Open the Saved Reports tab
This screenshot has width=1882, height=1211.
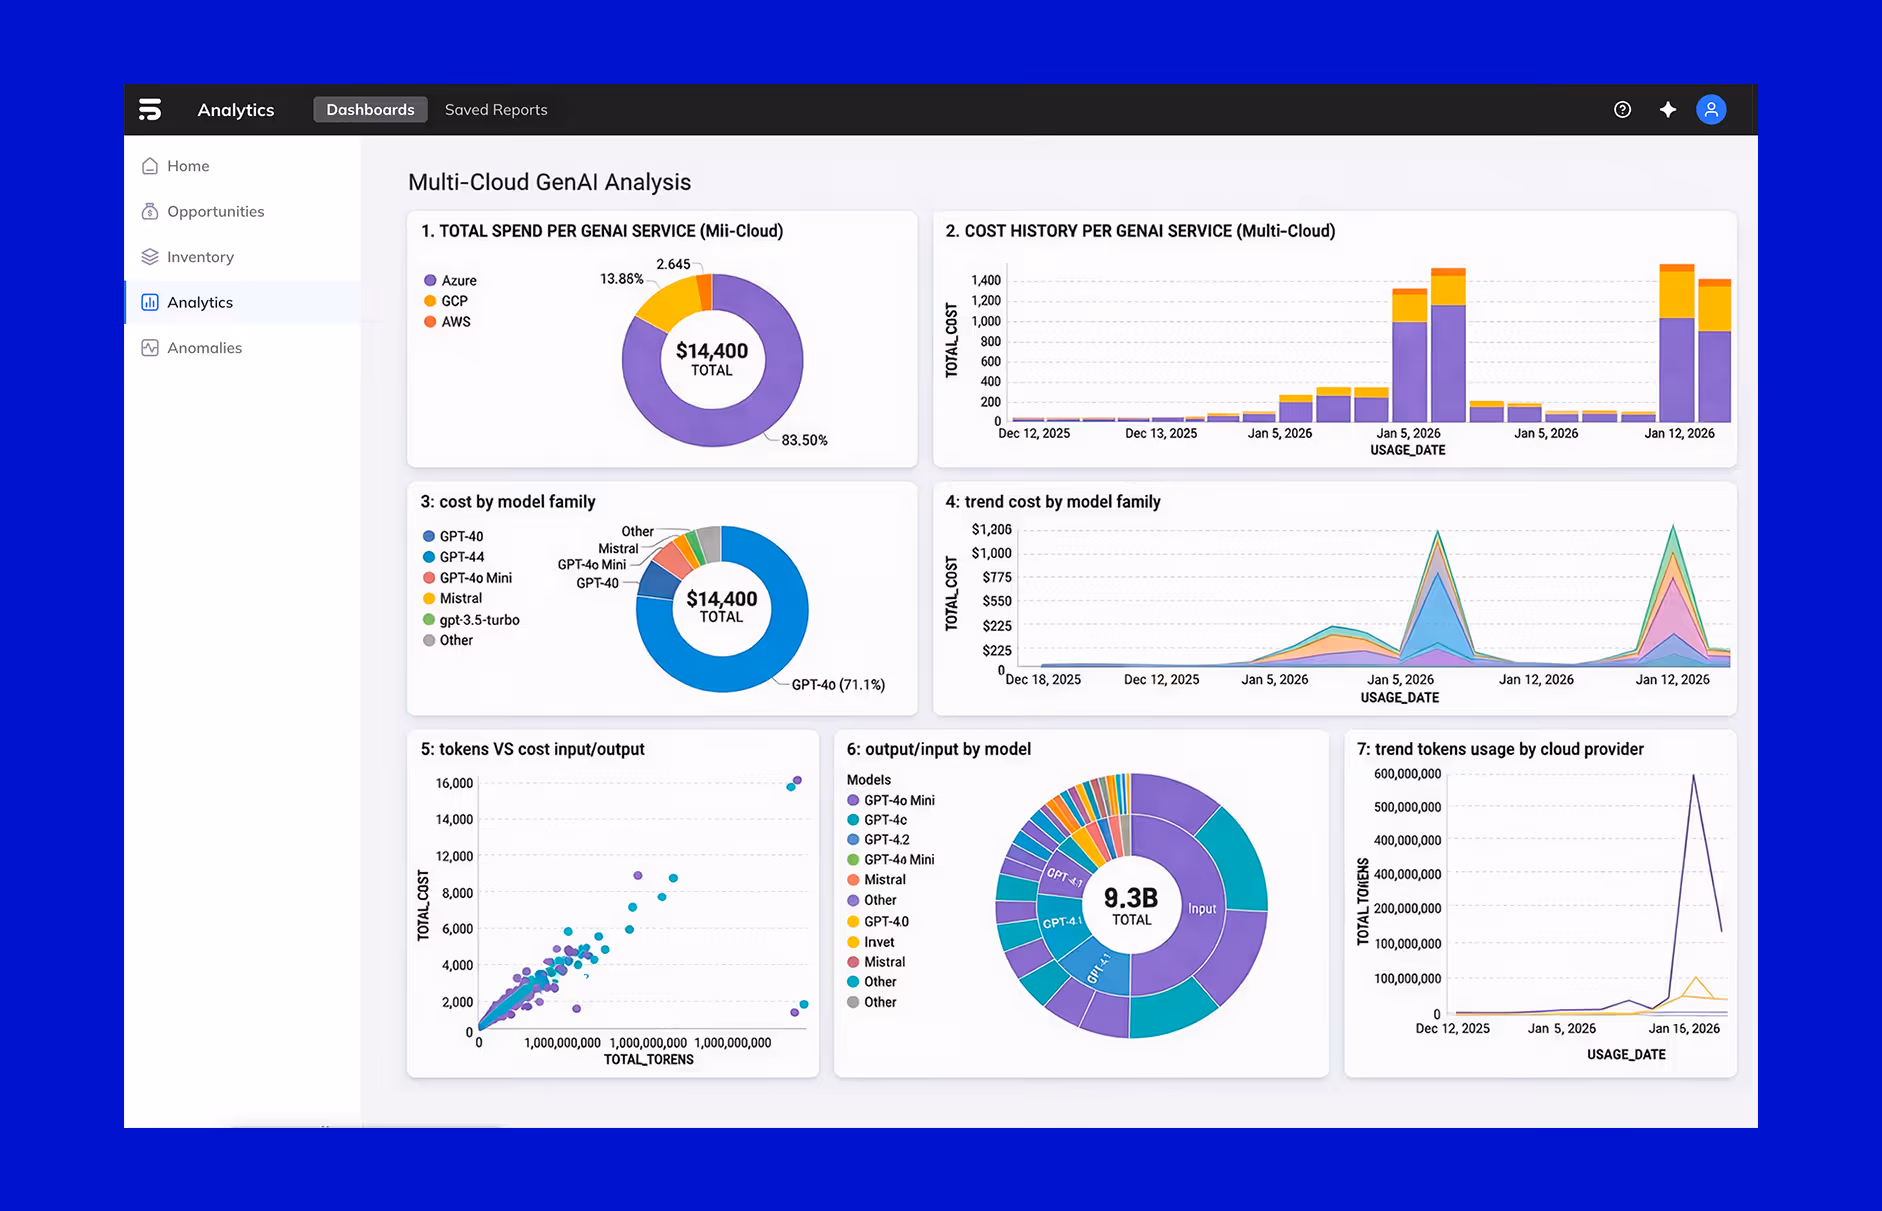[495, 109]
